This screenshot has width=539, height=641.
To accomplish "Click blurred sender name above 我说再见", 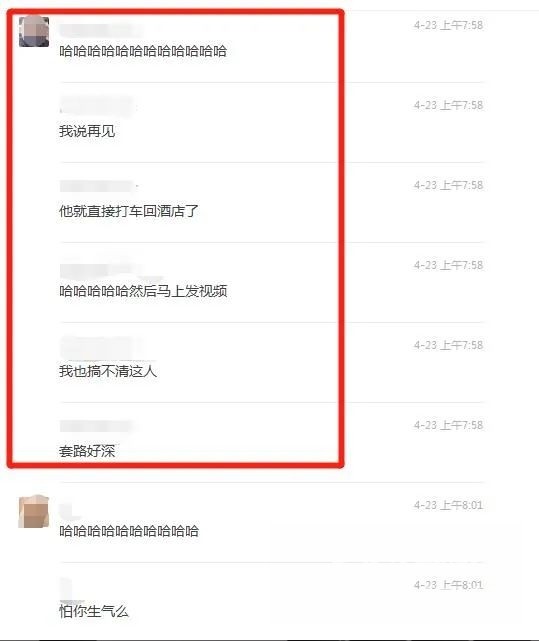I will coord(98,105).
